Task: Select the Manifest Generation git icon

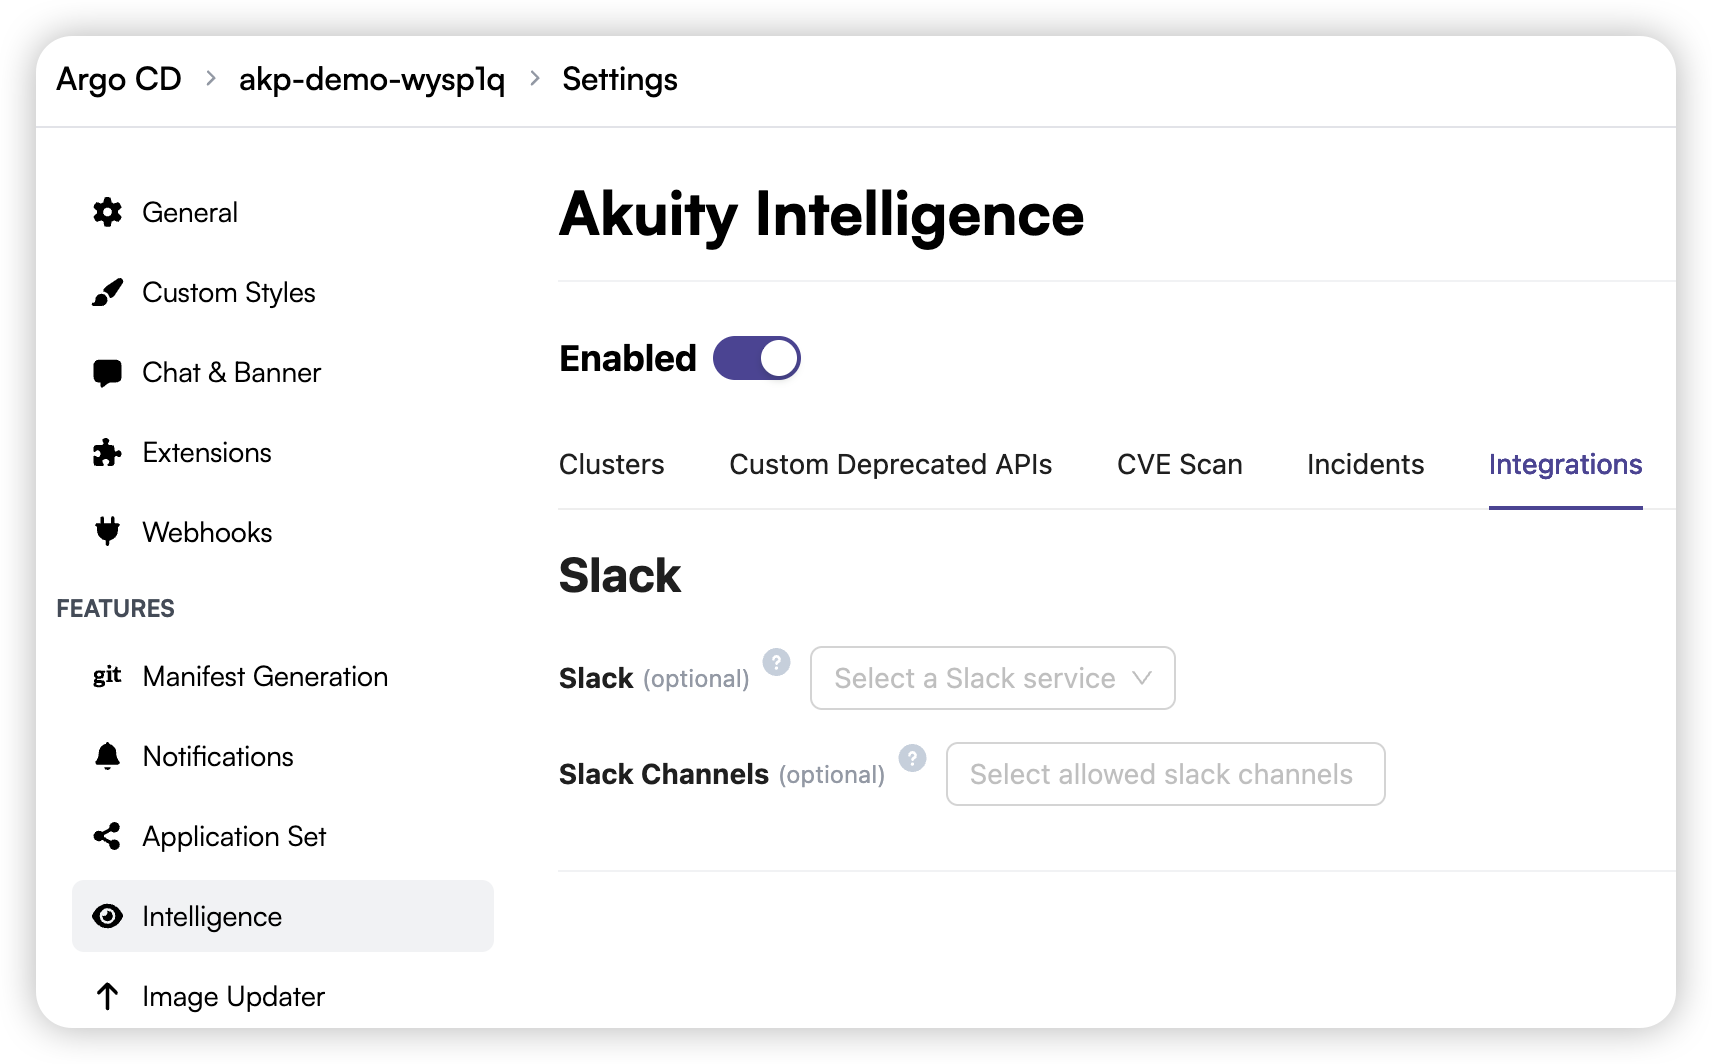Action: [107, 676]
